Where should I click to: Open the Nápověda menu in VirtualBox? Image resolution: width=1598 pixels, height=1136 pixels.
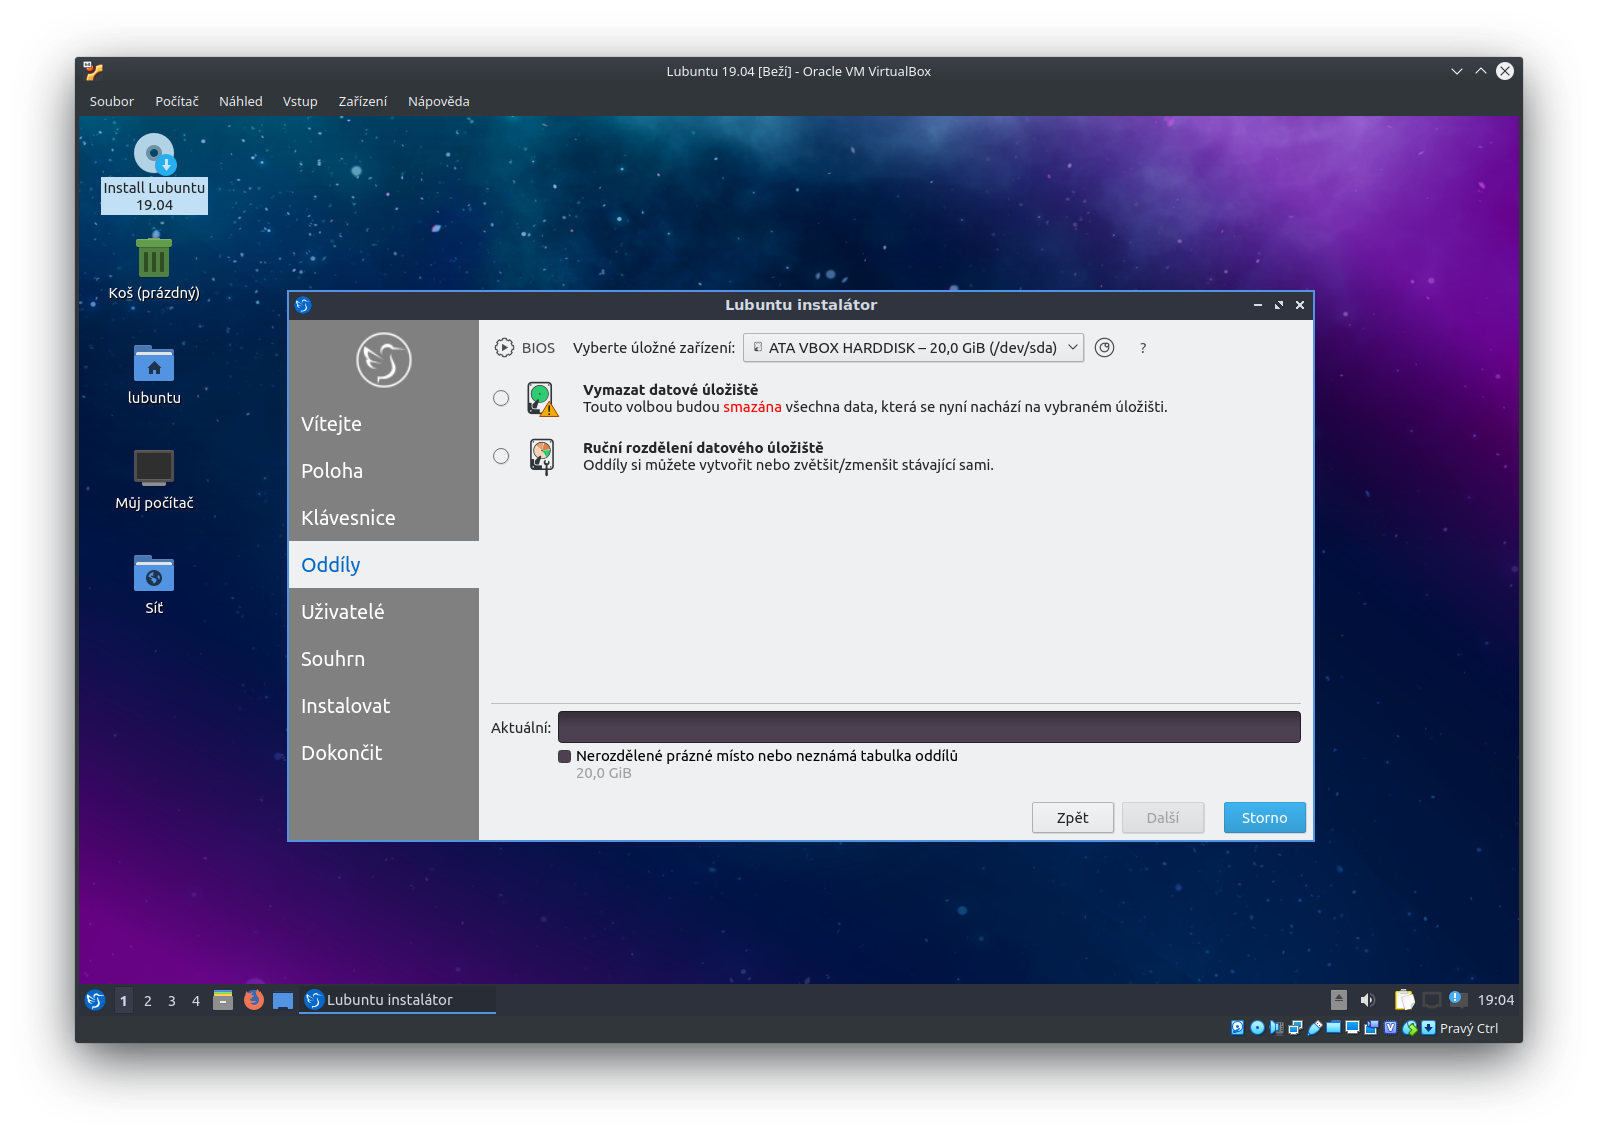[439, 101]
